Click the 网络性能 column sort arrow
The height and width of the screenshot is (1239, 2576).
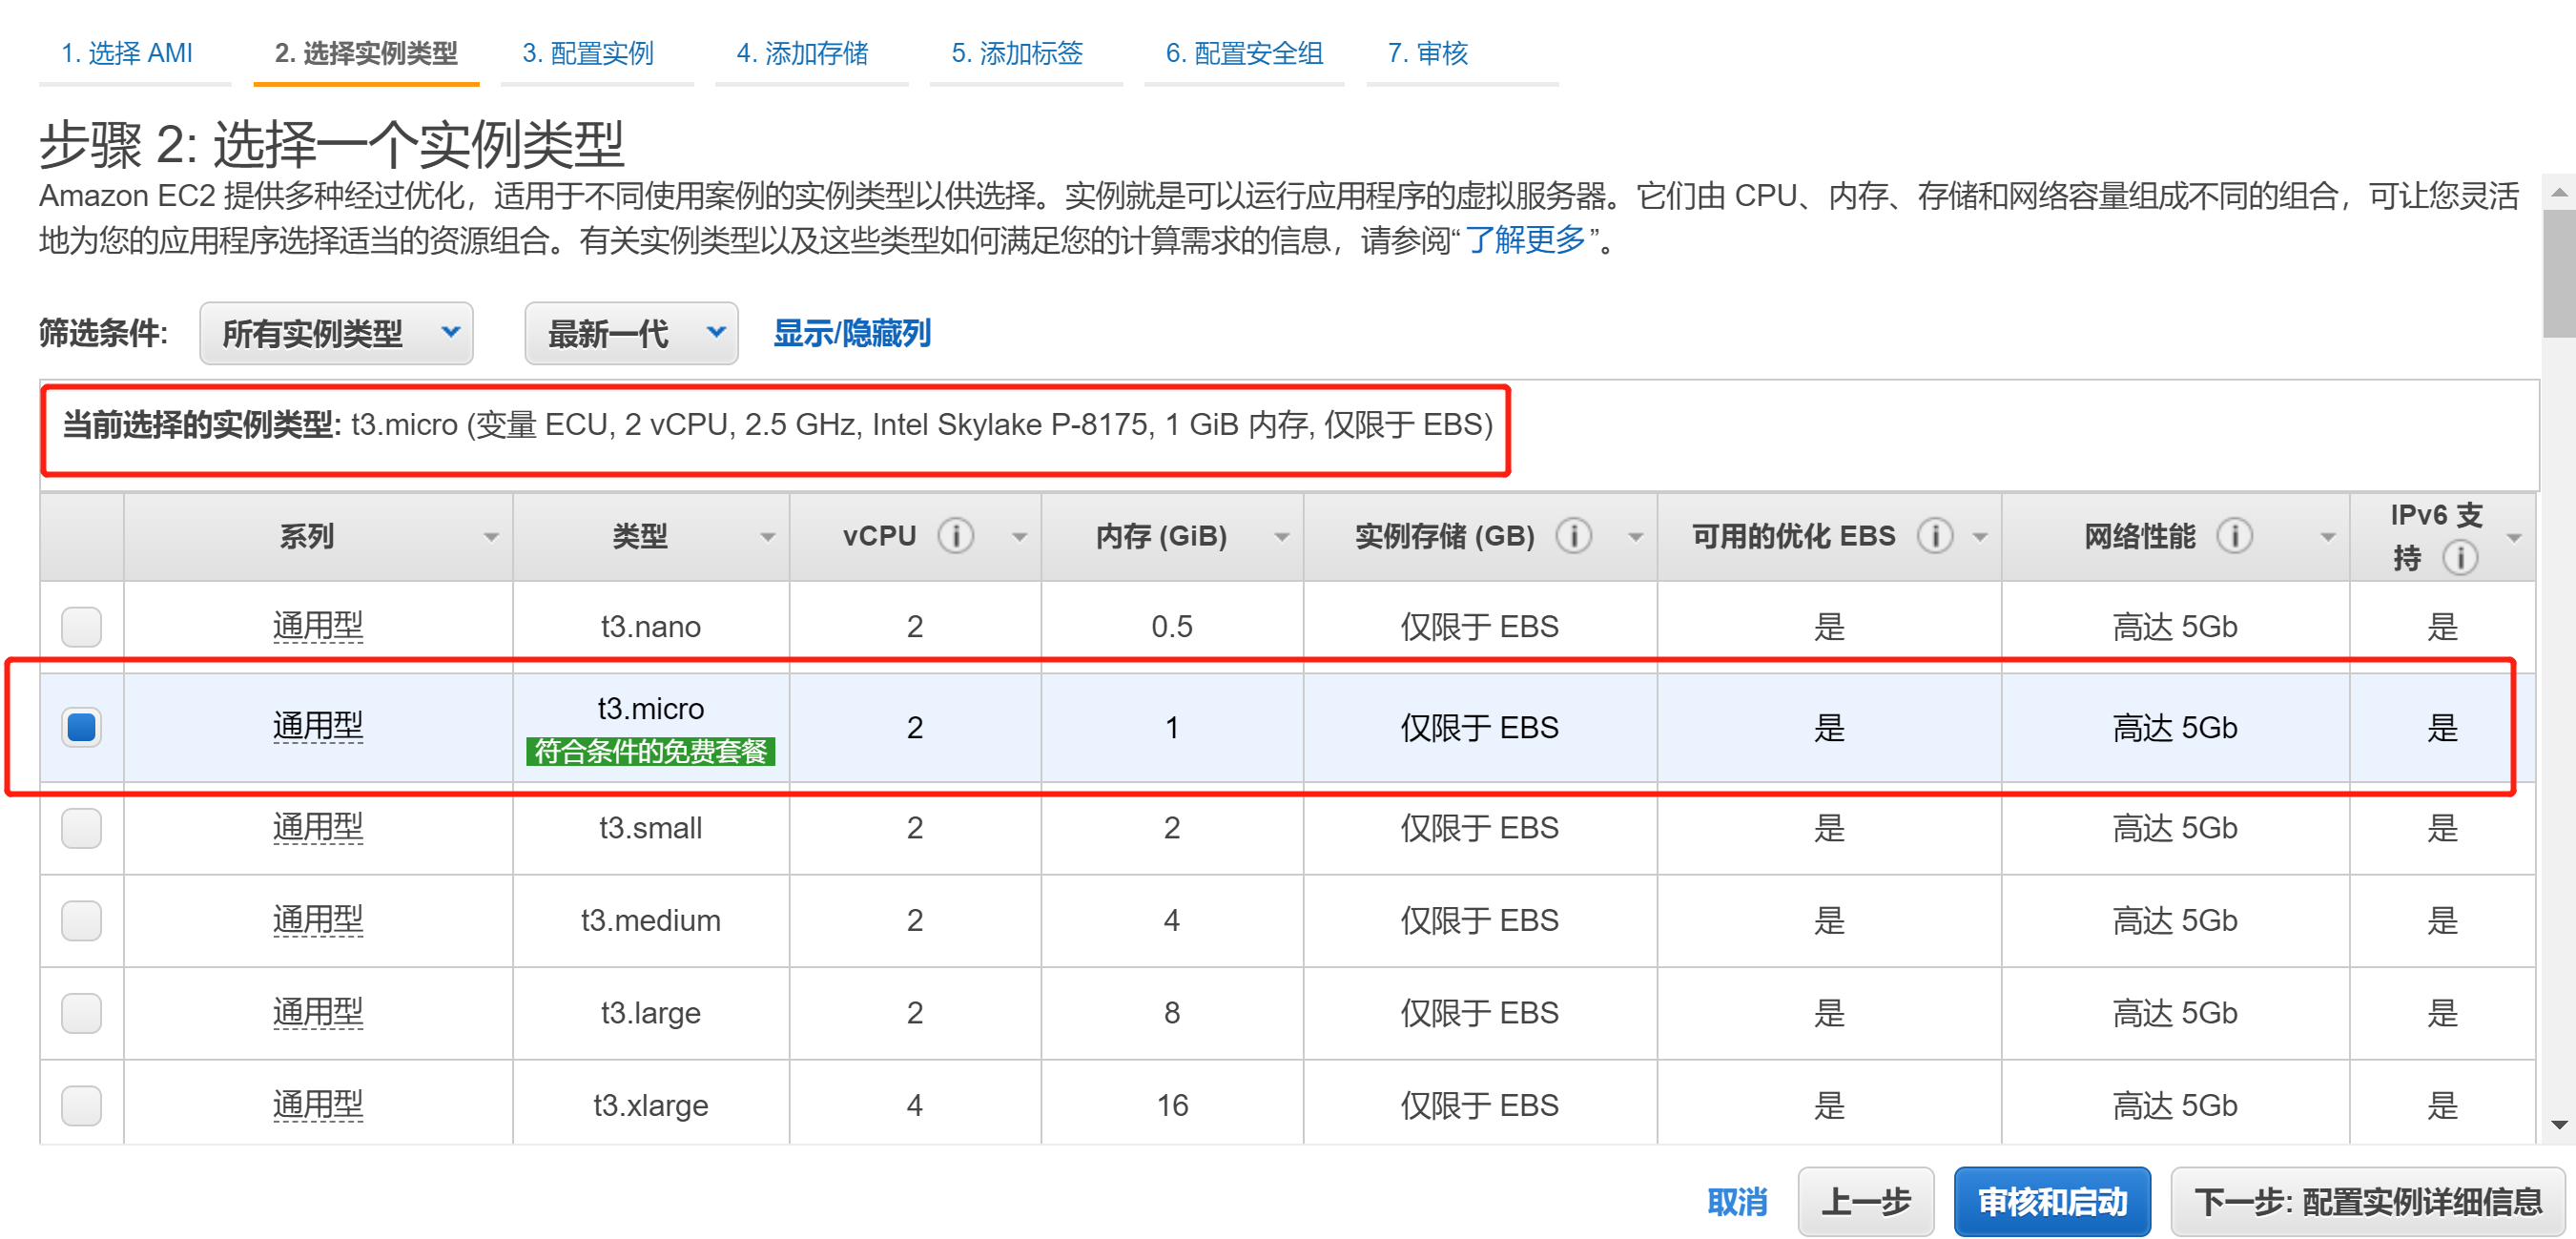pos(2327,537)
